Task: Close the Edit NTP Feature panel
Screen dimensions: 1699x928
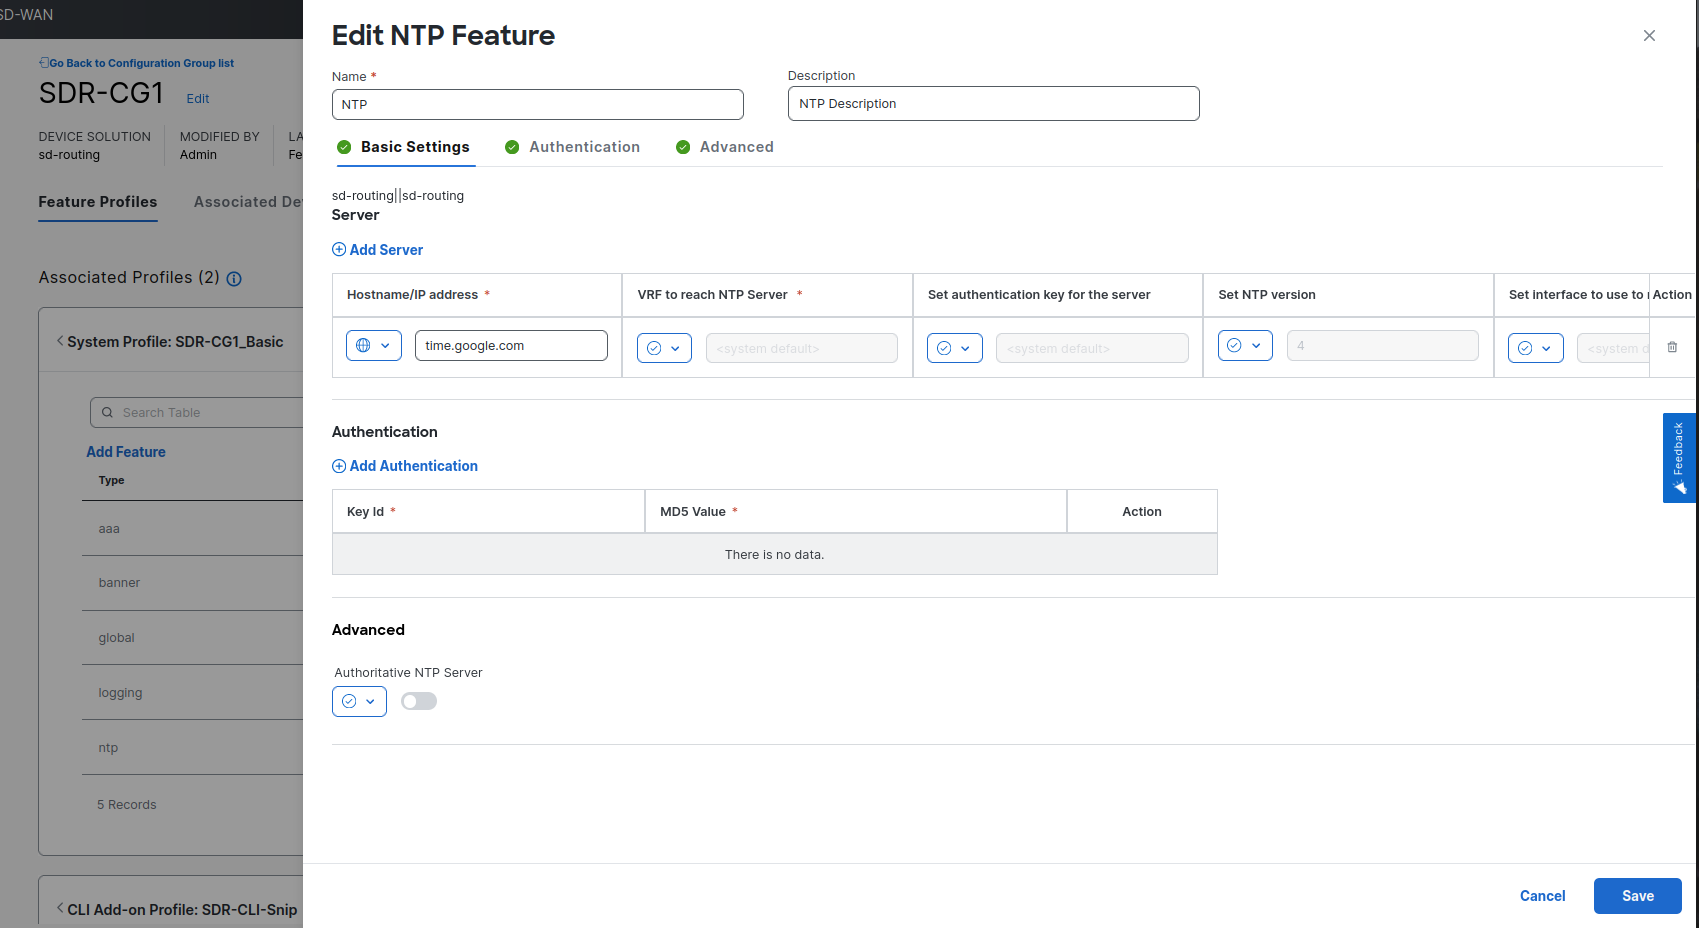Action: pos(1649,36)
